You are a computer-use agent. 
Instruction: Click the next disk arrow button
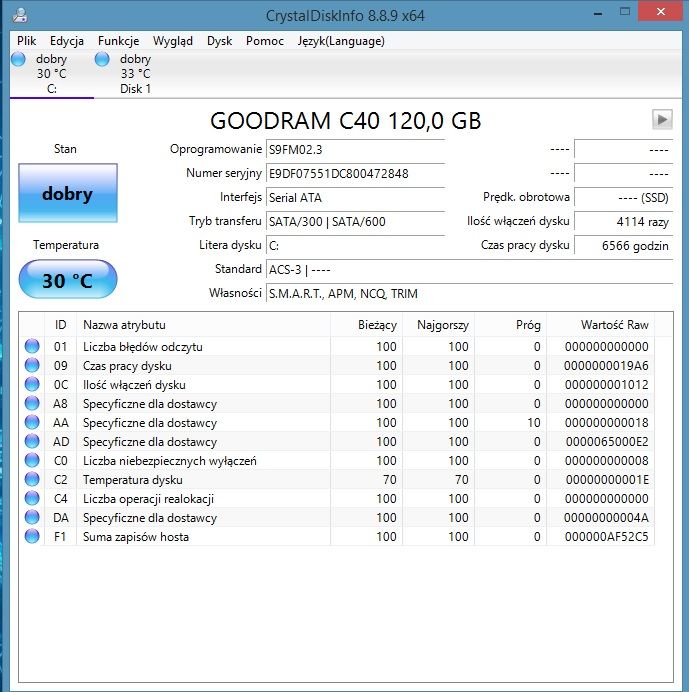pyautogui.click(x=662, y=120)
